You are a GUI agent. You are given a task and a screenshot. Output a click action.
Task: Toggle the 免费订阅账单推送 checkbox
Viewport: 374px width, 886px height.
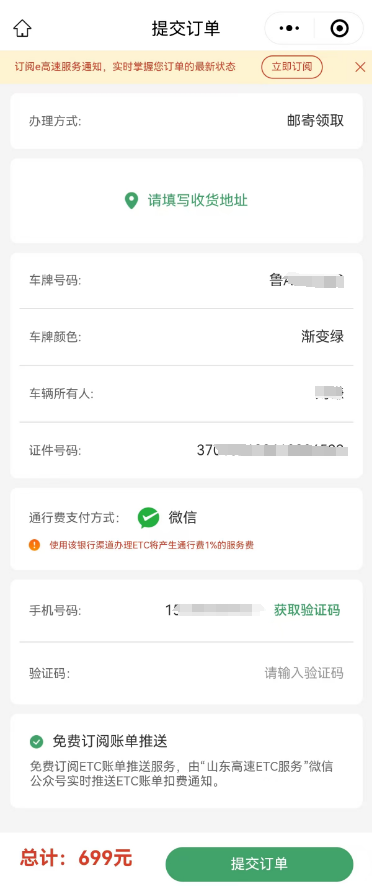click(x=37, y=741)
